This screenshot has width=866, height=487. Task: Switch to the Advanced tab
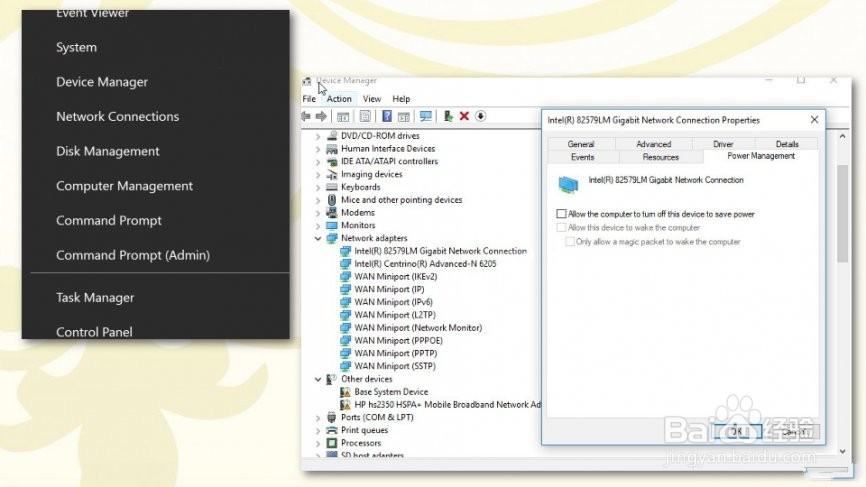coord(653,144)
